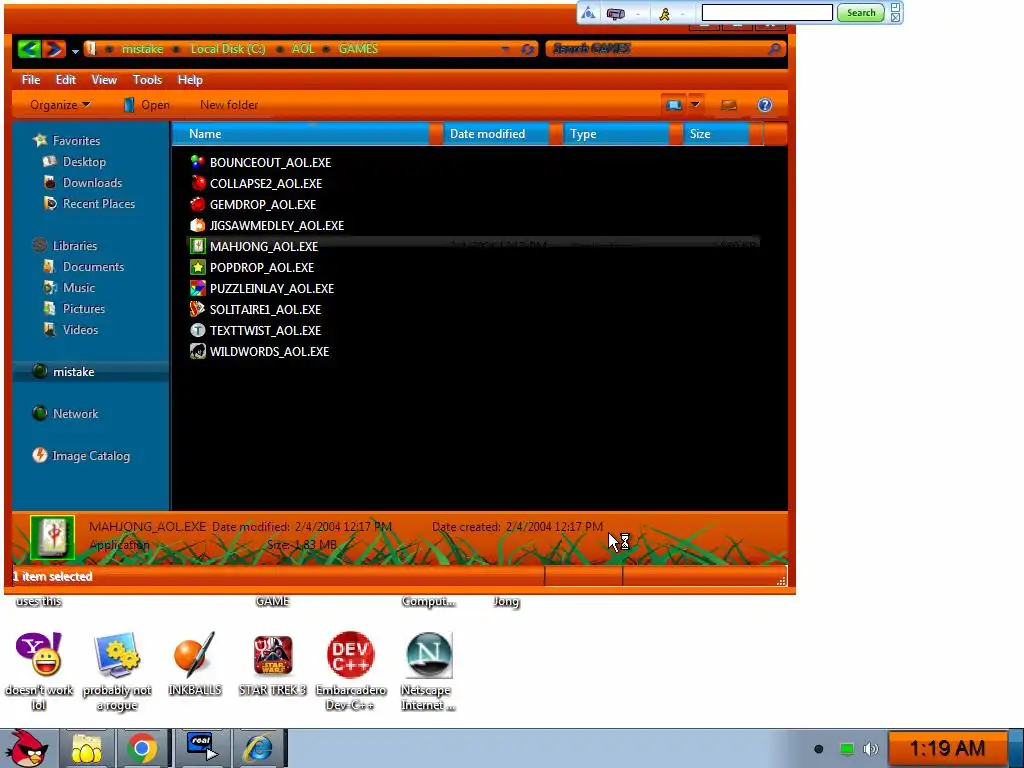Click AOL breadcrumb in address bar
Screen dimensions: 1024x768
pos(302,49)
